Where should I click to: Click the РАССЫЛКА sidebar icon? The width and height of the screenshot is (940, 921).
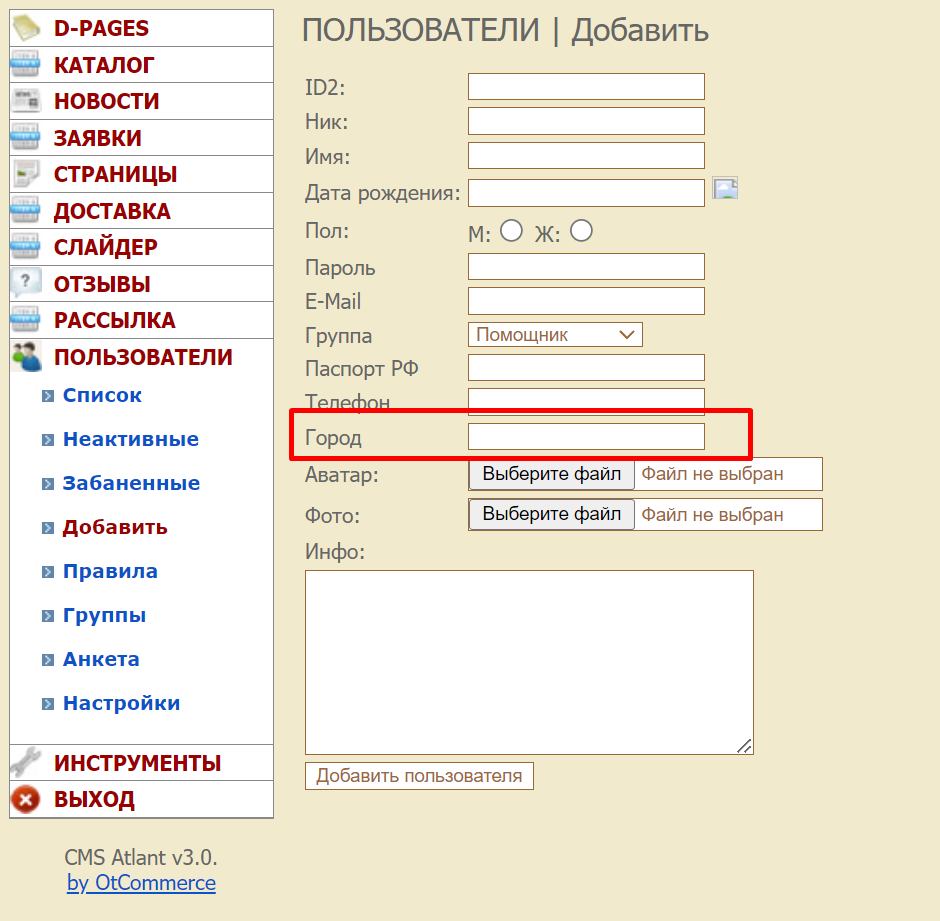26,320
